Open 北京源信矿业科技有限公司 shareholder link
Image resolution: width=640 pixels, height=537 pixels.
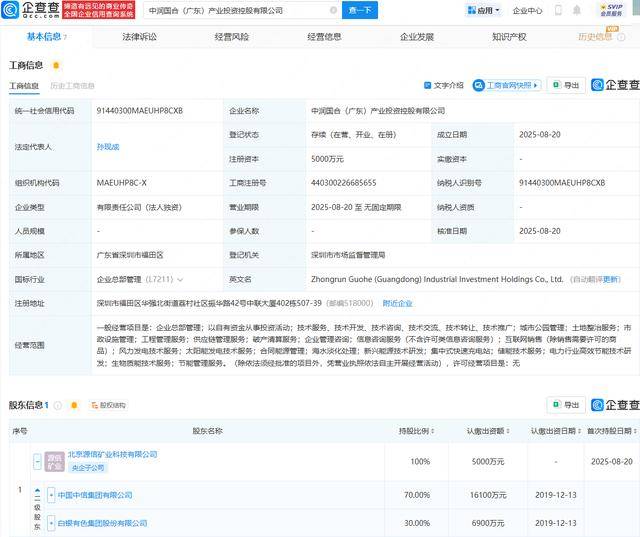(x=112, y=455)
